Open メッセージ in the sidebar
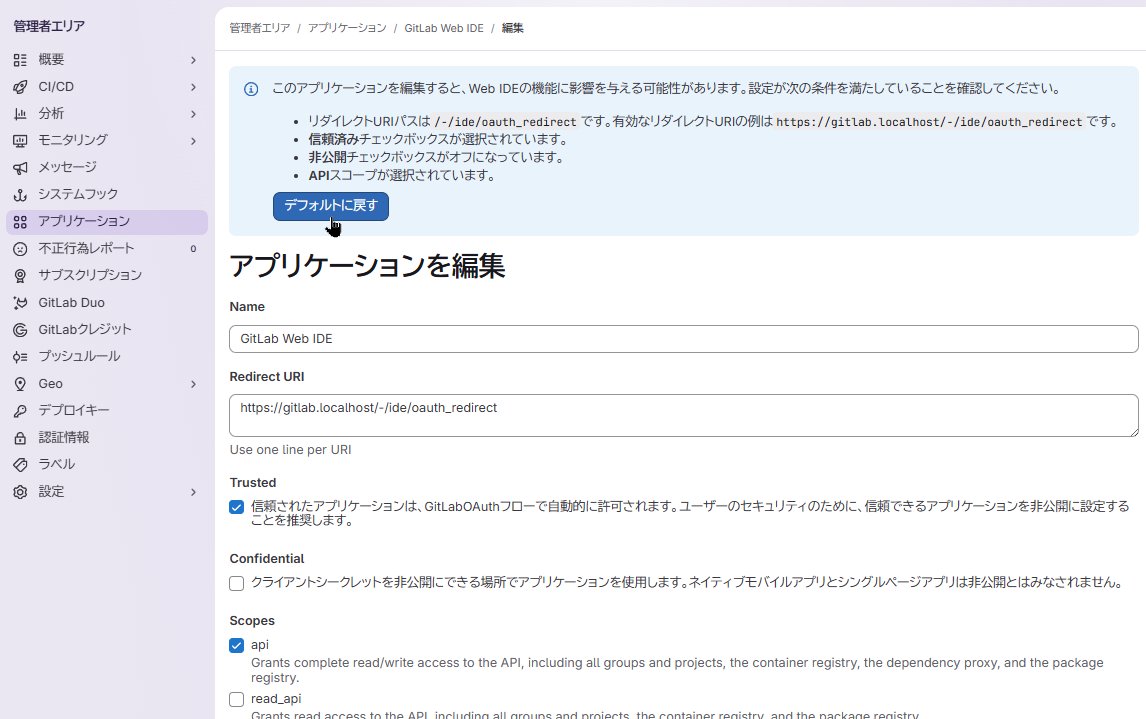 [107, 167]
